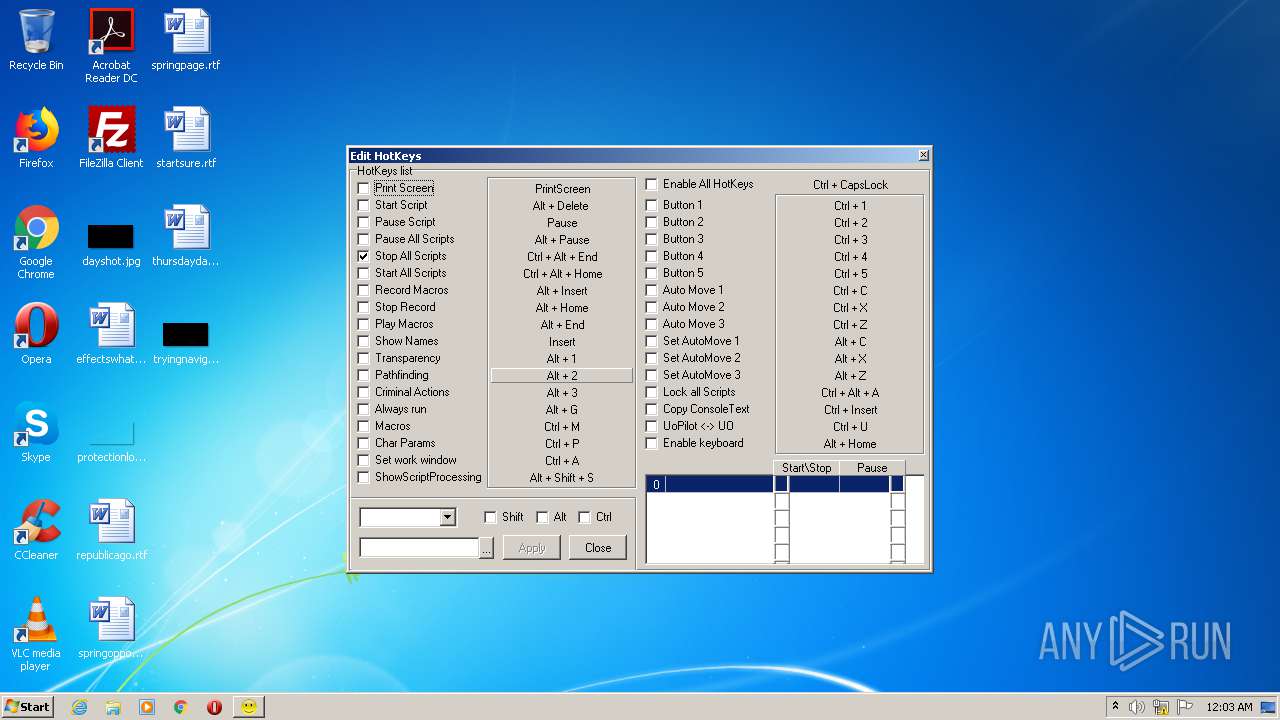The image size is (1280, 720).
Task: Open the key selection dropdown
Action: 447,517
